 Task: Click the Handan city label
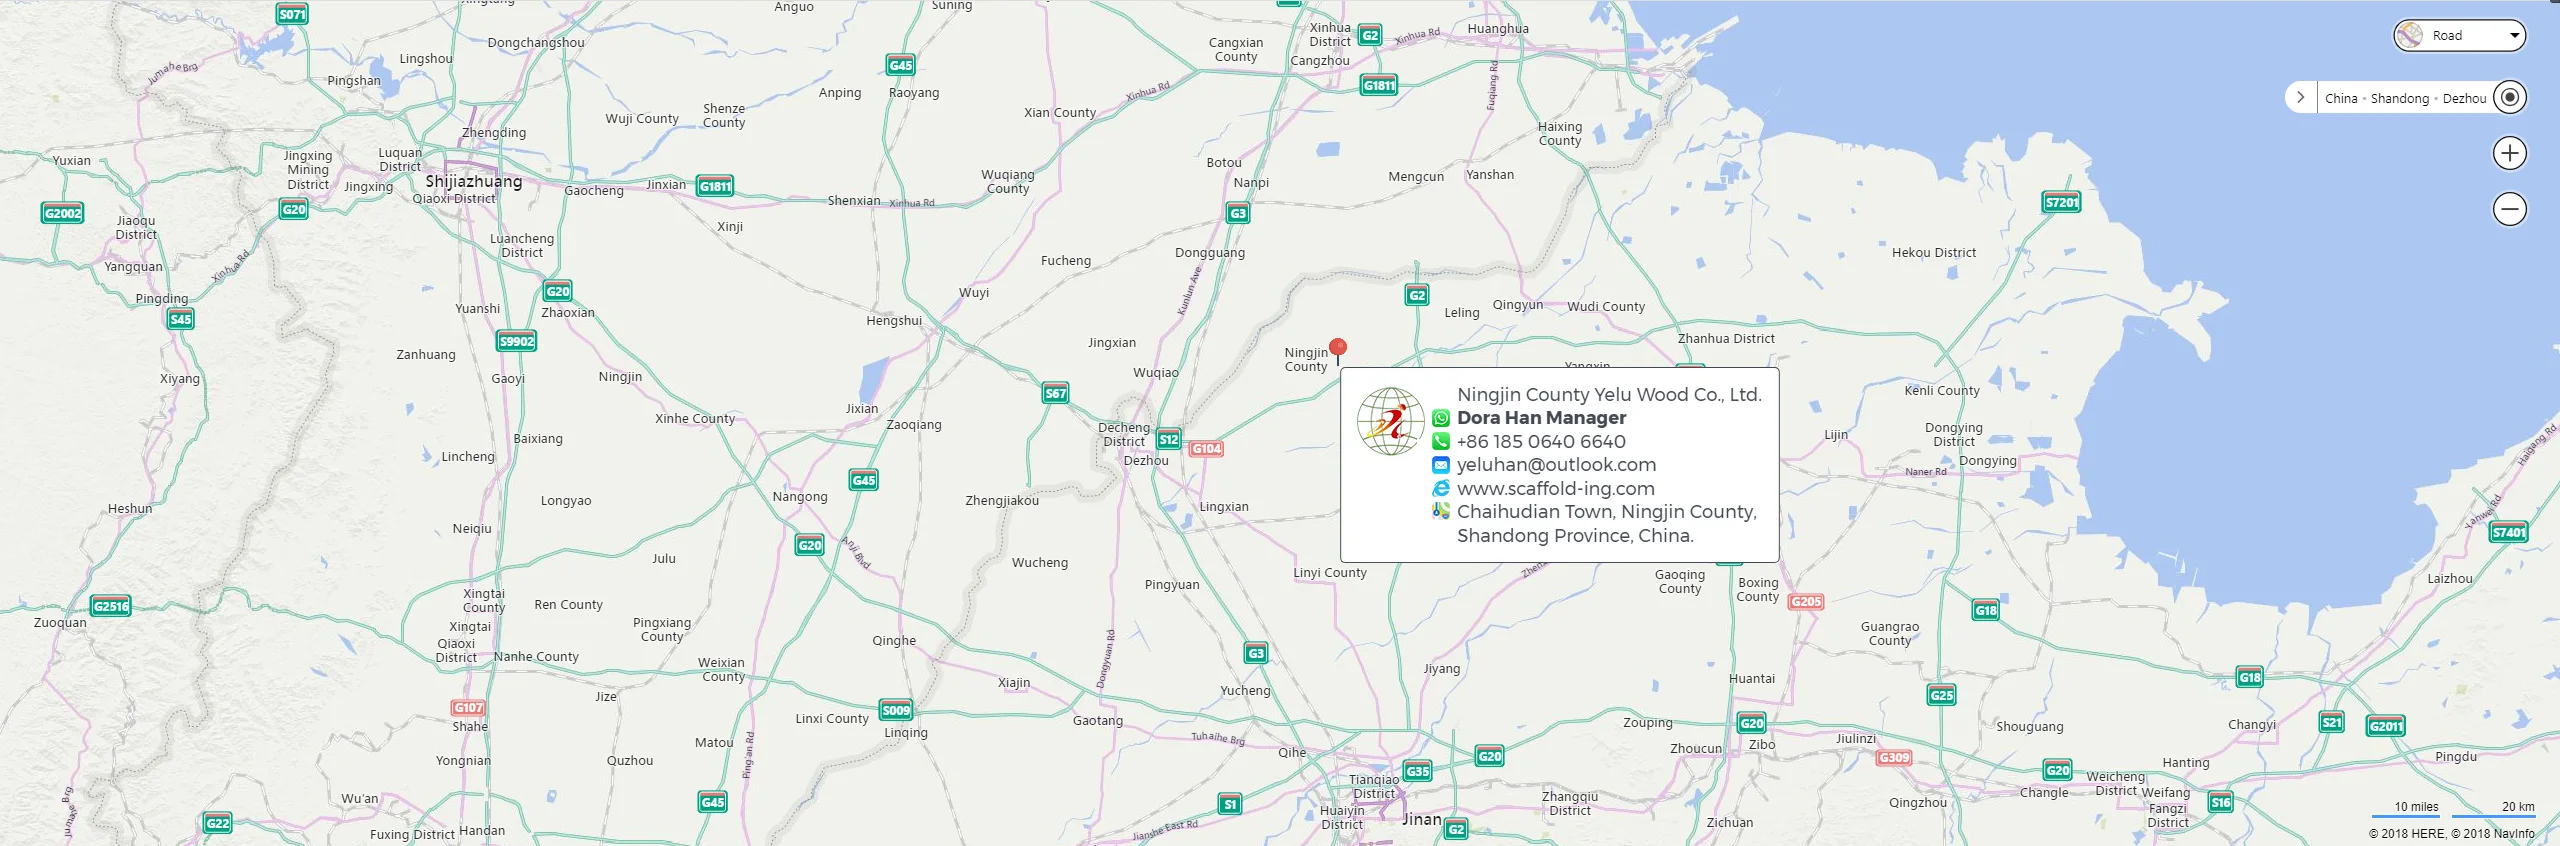tap(482, 830)
